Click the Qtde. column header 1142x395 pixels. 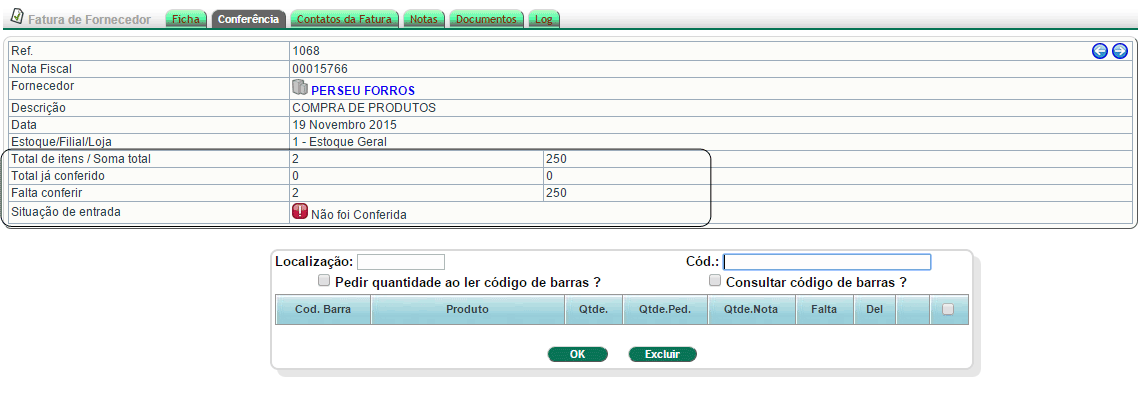594,309
